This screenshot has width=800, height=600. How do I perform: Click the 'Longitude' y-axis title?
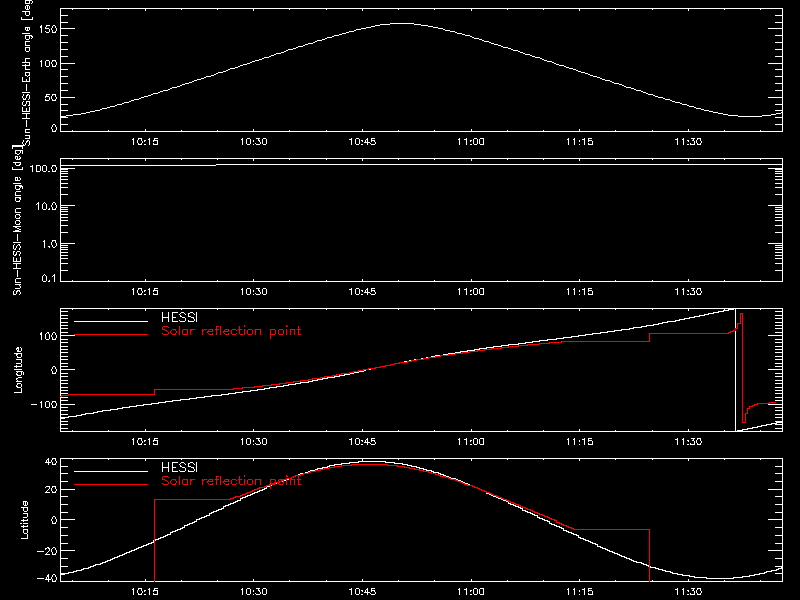click(x=18, y=370)
